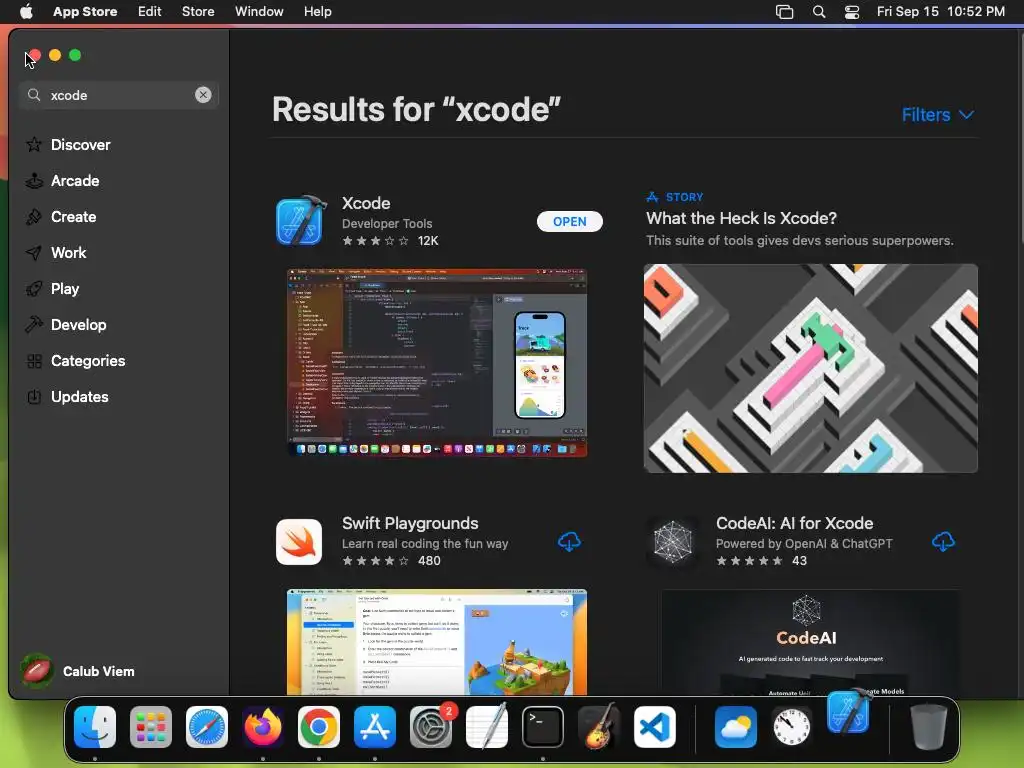The height and width of the screenshot is (768, 1024).
Task: Click the CodeAI app icon
Action: point(673,541)
